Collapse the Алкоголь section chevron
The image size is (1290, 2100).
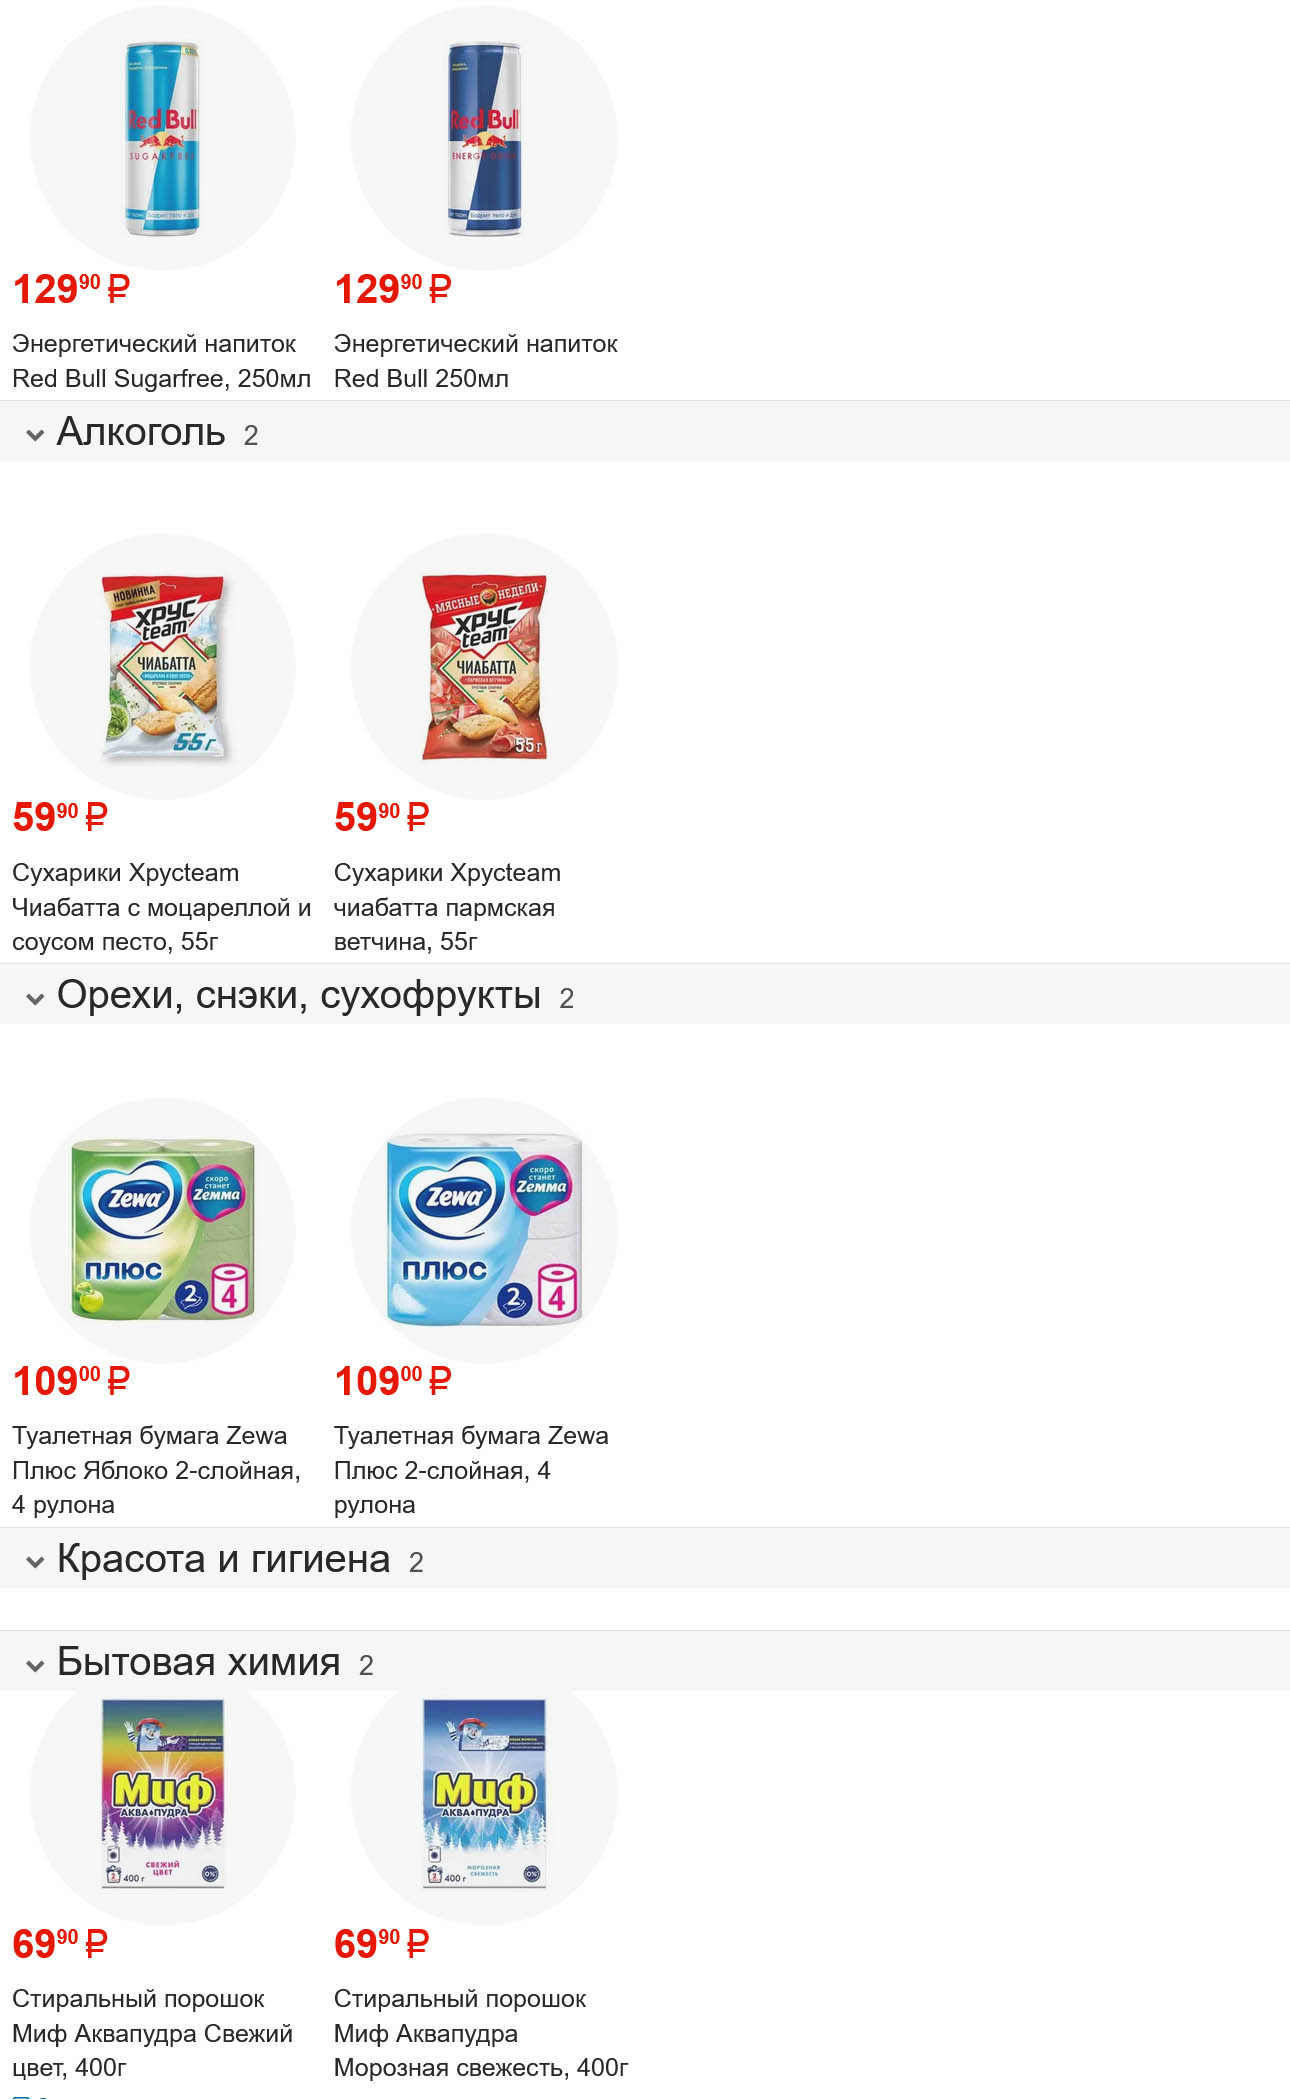point(35,435)
